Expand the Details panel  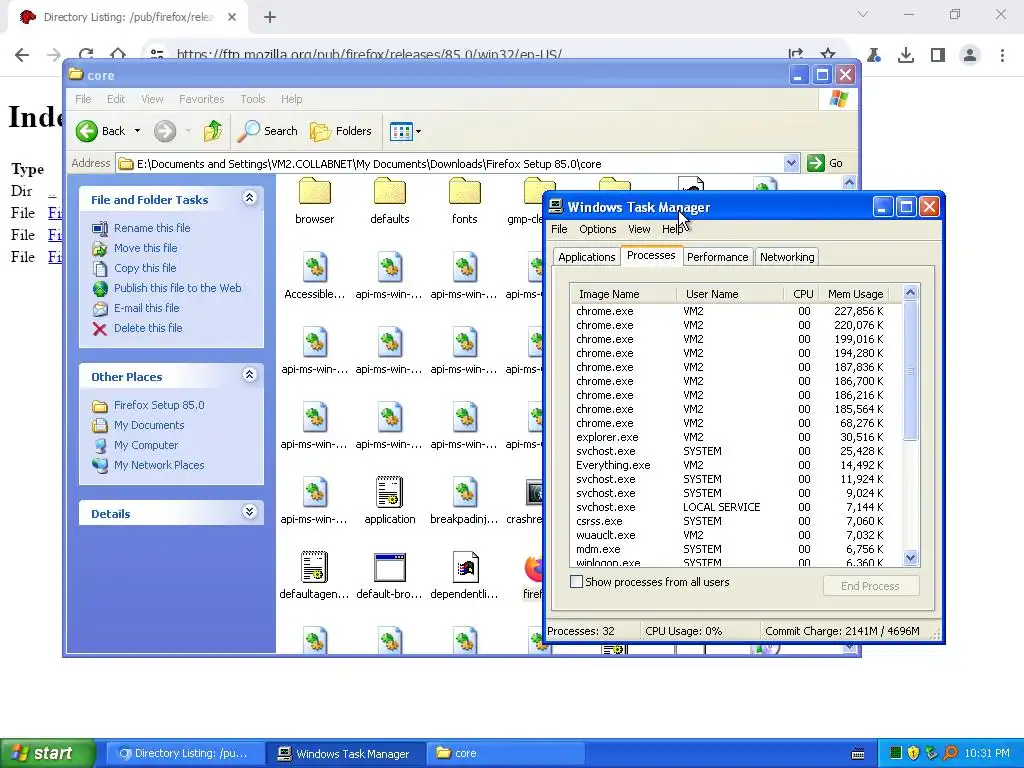tap(249, 511)
